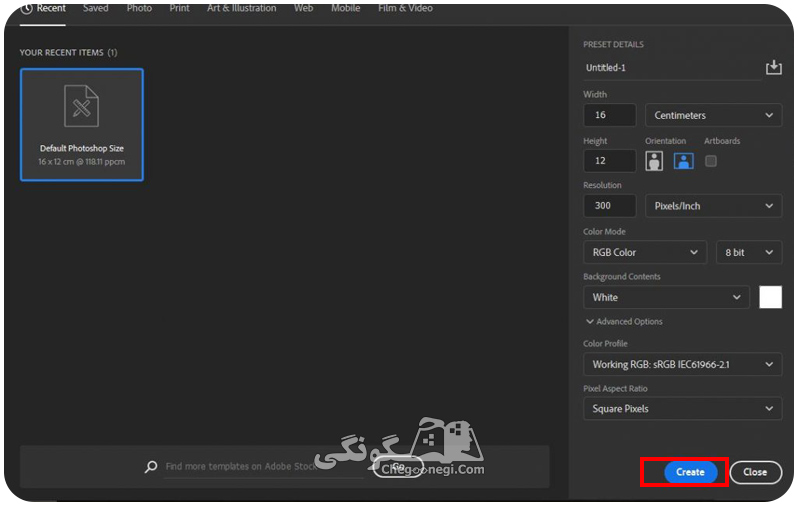Open the RGB Color mode dropdown
Screen dimensions: 798x508
645,252
